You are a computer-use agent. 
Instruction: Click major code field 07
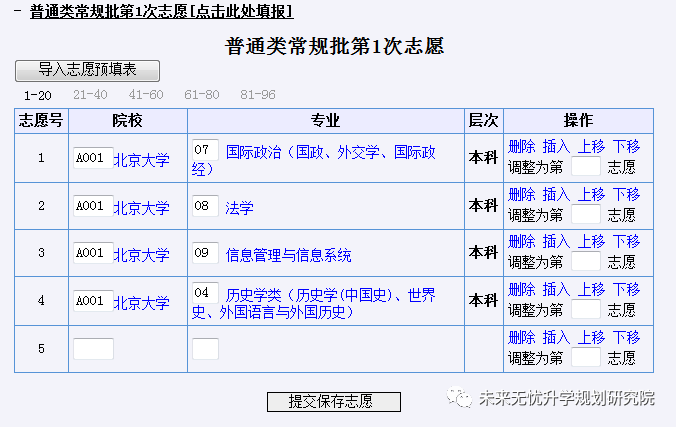pyautogui.click(x=205, y=150)
